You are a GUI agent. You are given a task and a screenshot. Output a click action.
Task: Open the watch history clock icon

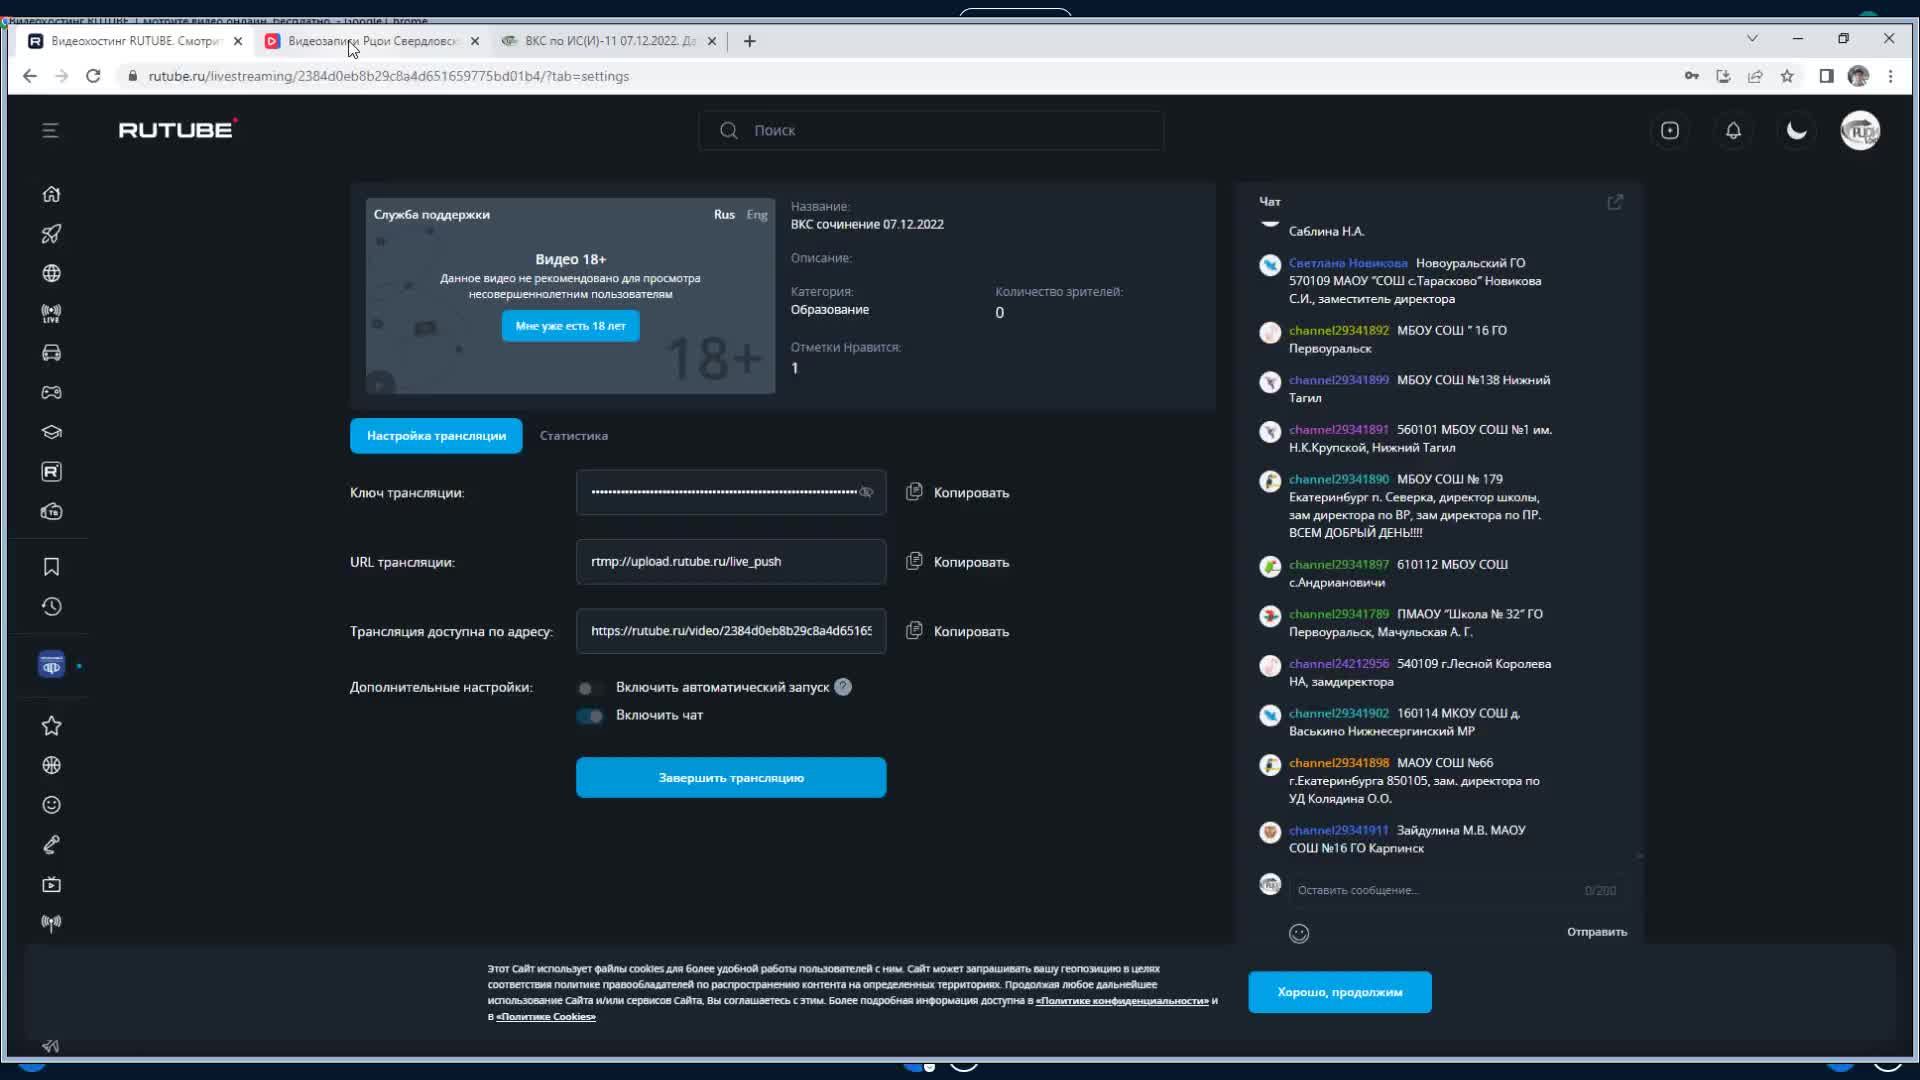pyautogui.click(x=51, y=607)
